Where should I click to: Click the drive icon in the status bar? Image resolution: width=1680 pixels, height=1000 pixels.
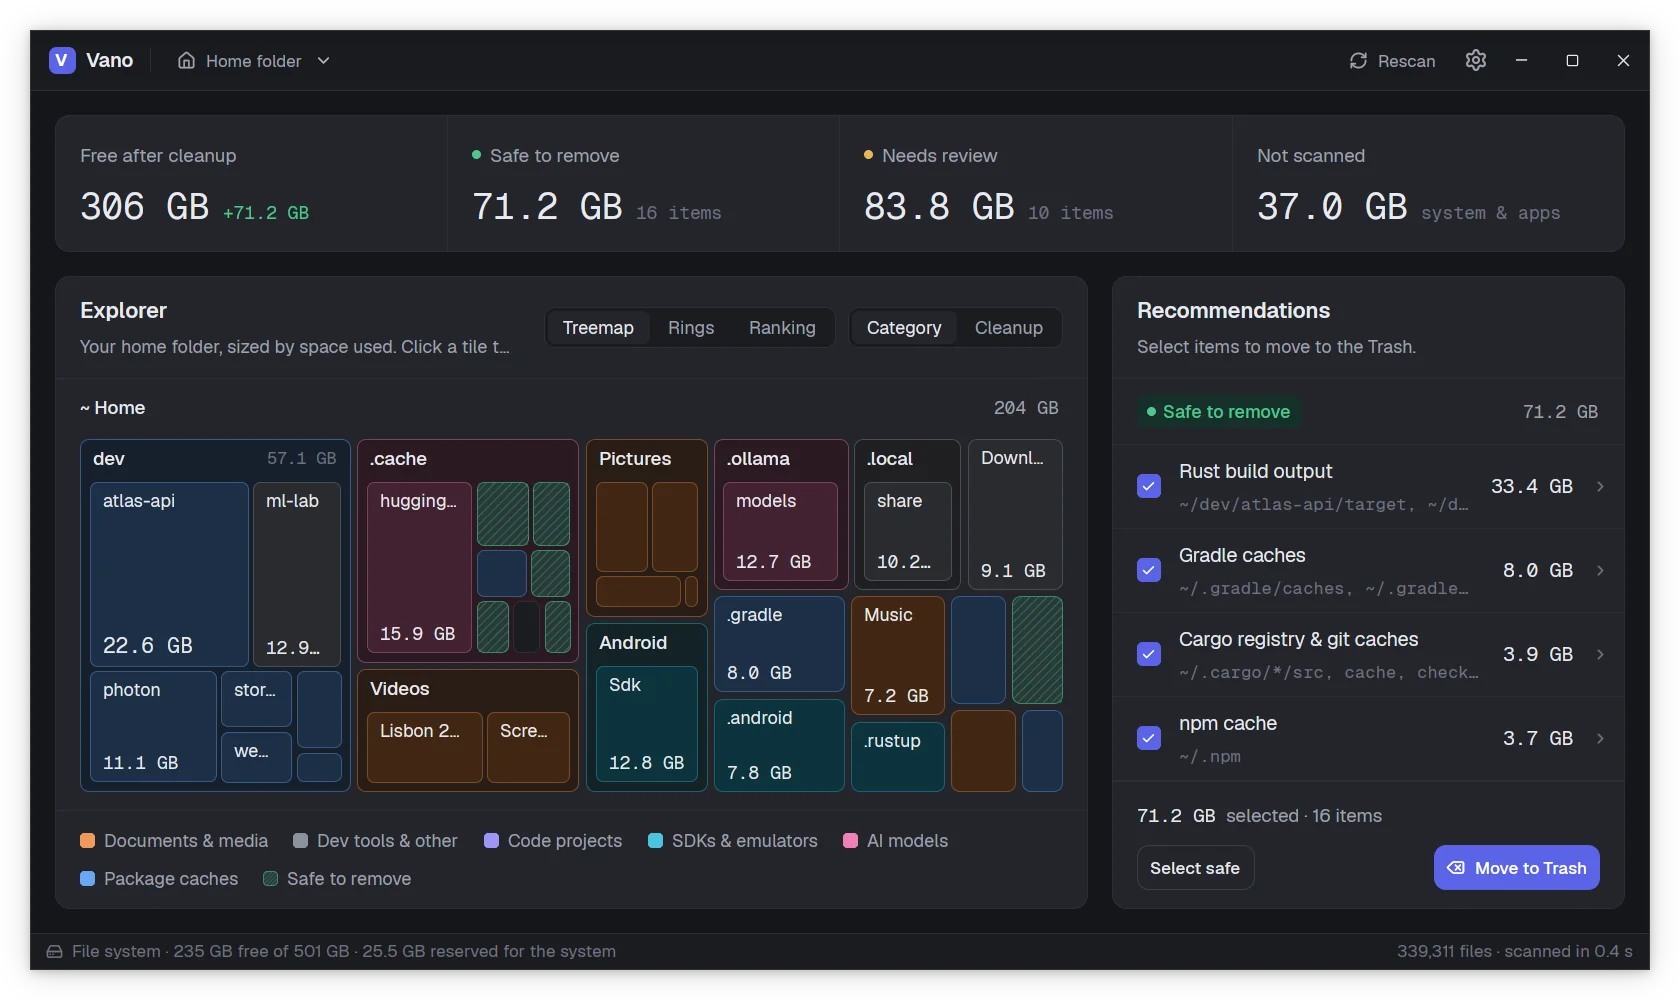click(x=54, y=951)
